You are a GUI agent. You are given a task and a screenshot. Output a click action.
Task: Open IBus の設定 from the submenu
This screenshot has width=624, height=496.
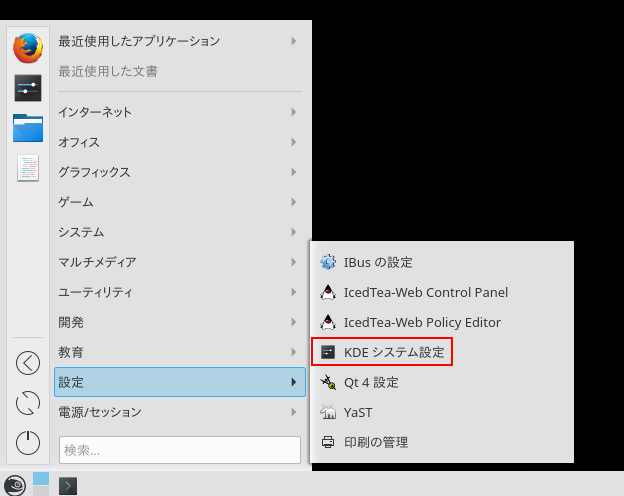[x=442, y=262]
